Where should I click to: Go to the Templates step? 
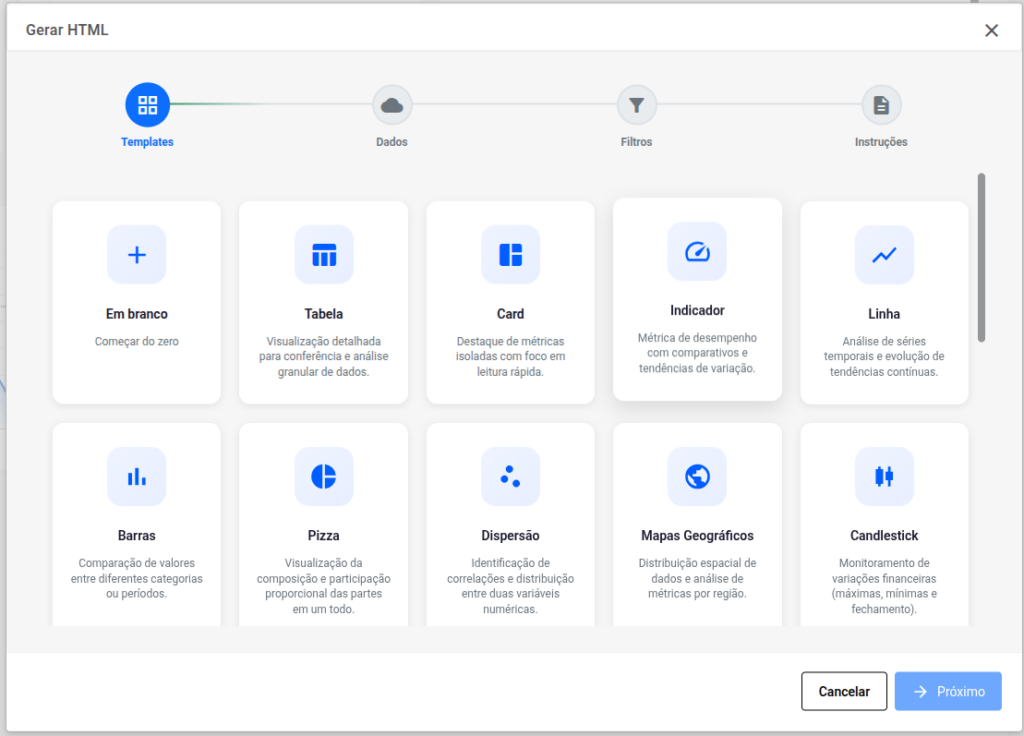point(147,105)
